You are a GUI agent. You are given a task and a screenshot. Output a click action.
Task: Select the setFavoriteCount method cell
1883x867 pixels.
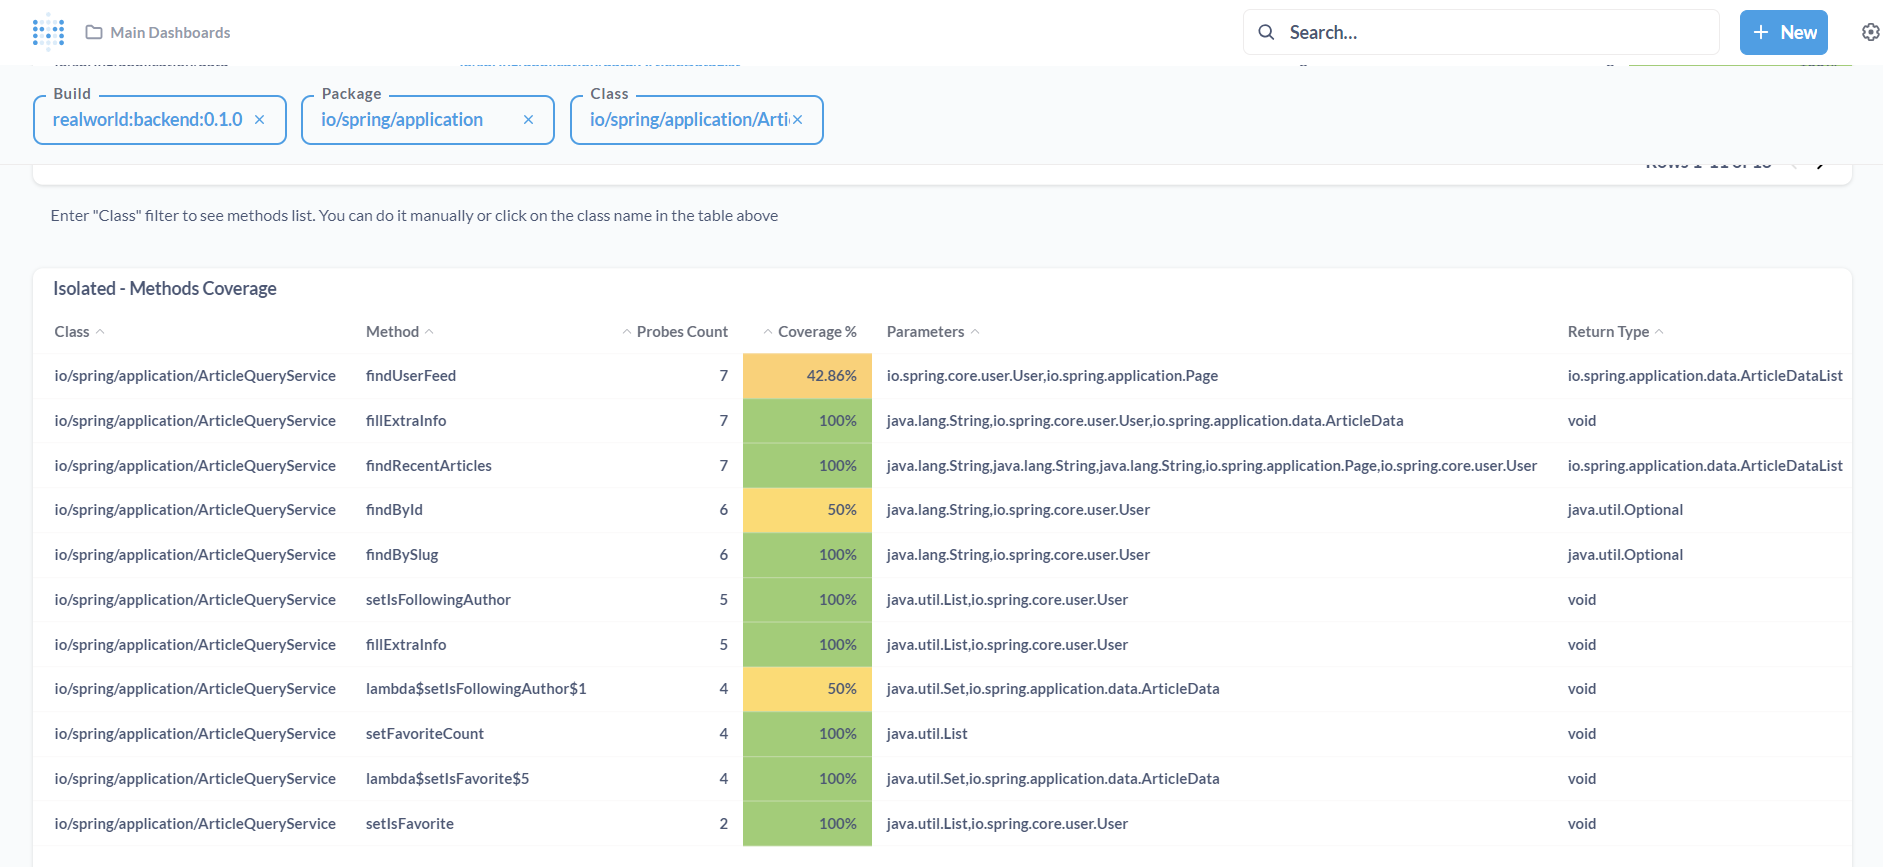click(x=425, y=734)
